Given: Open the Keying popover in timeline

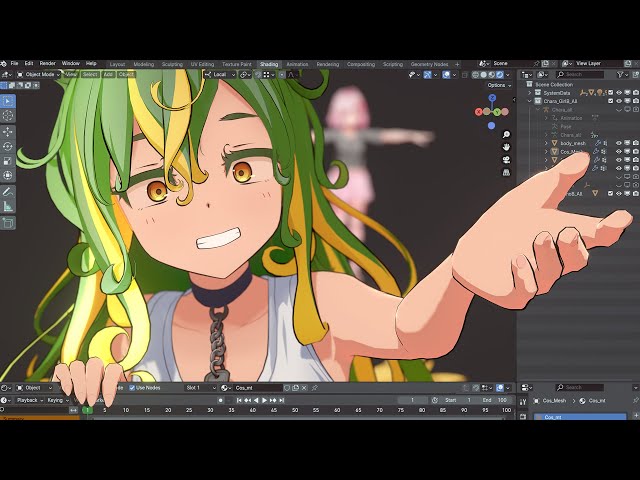Looking at the screenshot, I should 57,400.
